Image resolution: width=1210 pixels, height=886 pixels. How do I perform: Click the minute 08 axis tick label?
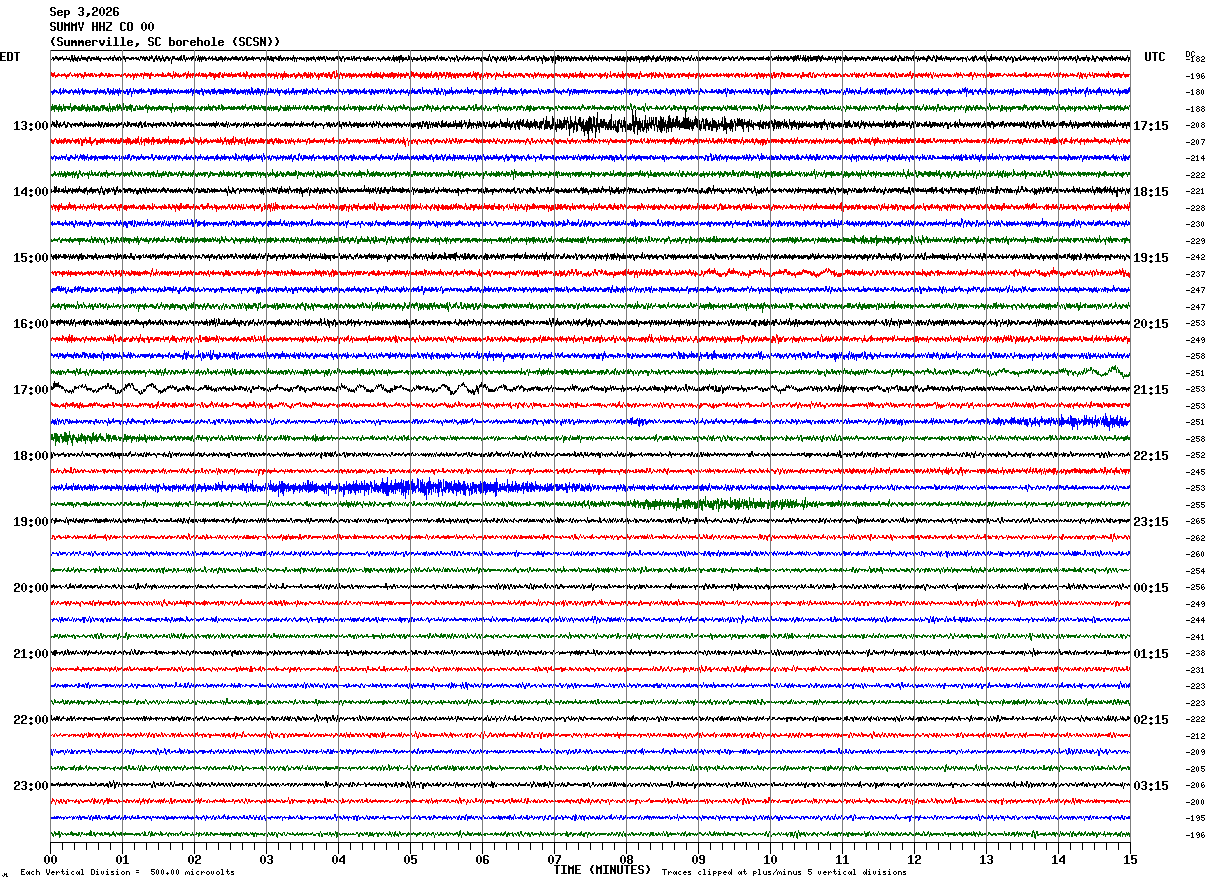pos(626,860)
